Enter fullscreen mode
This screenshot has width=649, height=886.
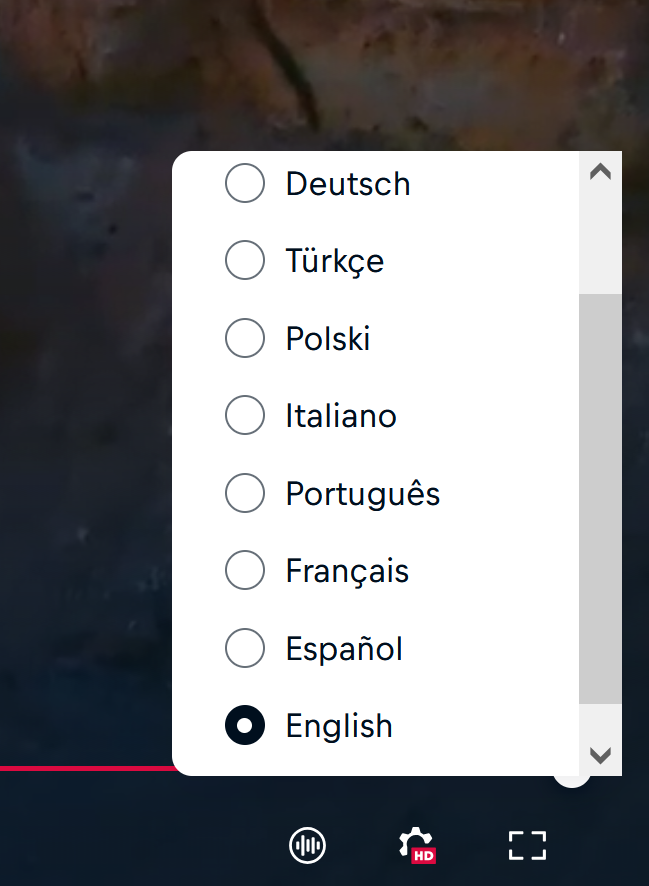click(527, 845)
